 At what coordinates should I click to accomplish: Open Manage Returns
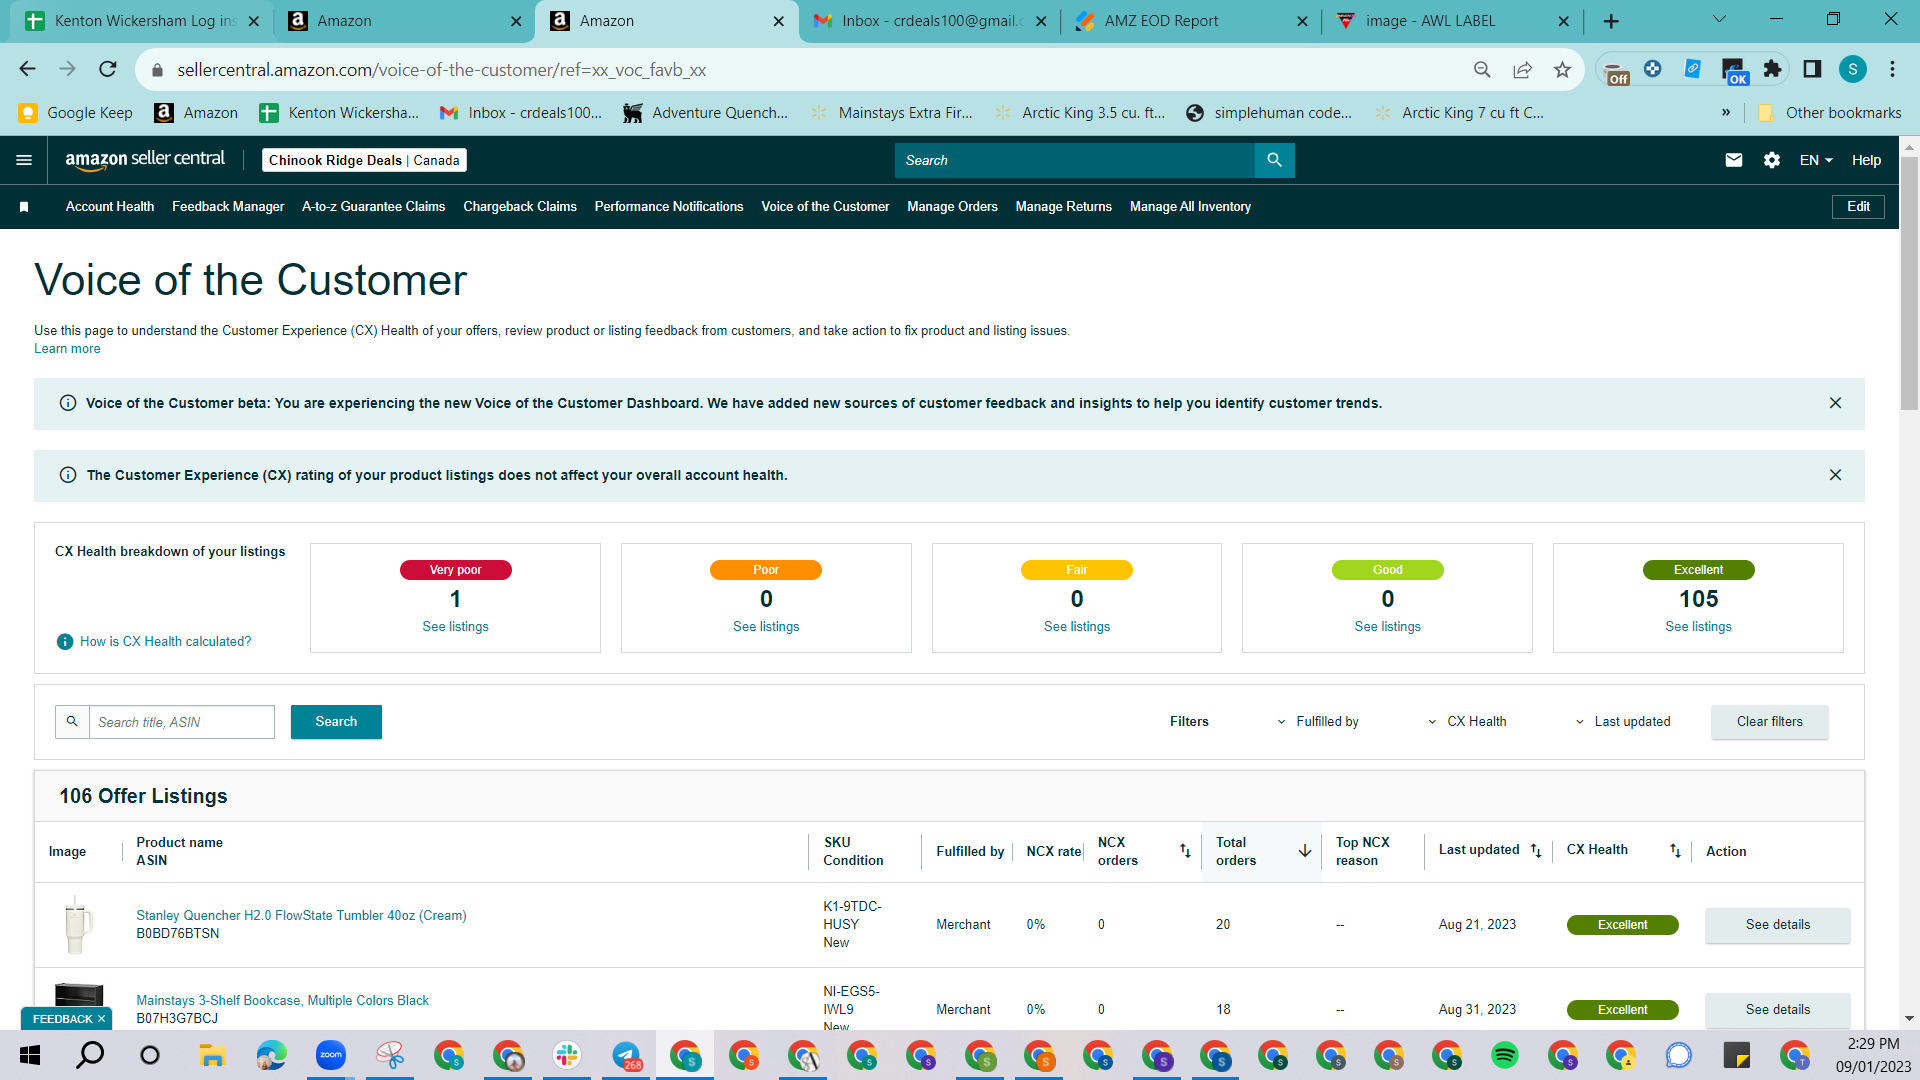pos(1064,207)
